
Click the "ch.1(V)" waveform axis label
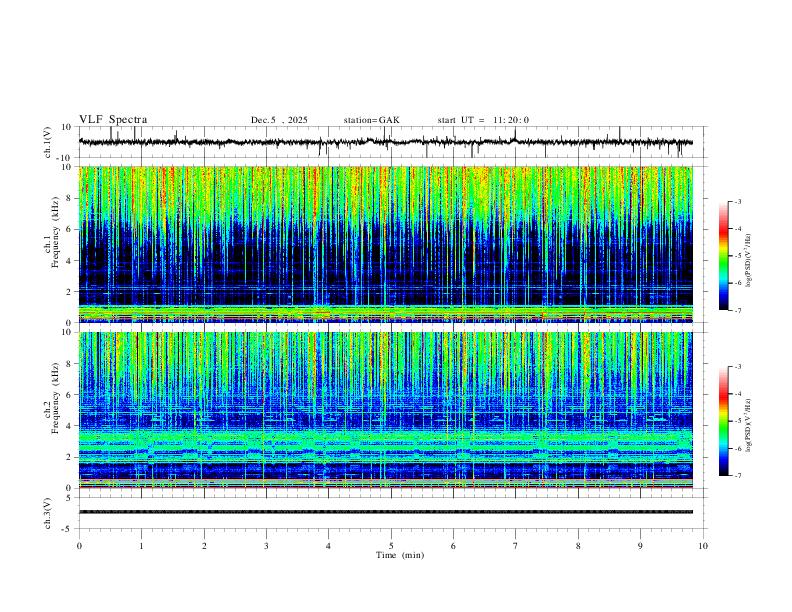tap(47, 142)
